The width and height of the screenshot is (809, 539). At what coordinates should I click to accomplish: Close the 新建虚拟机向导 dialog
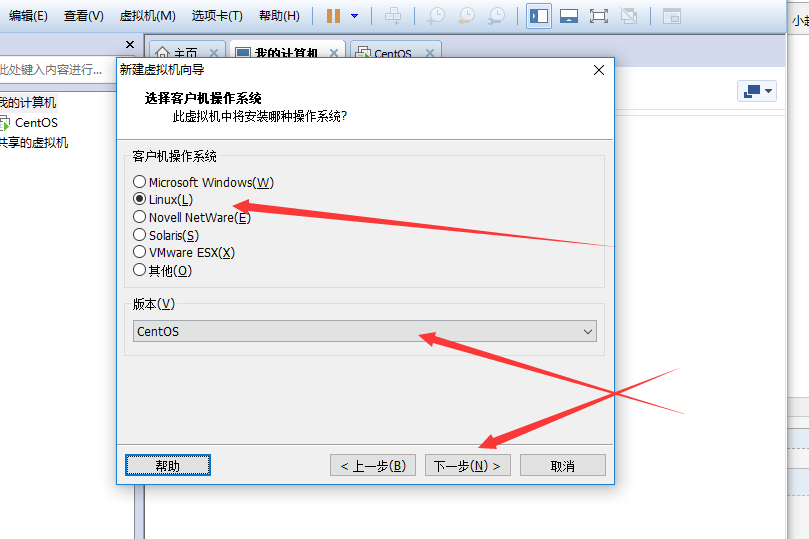[x=598, y=70]
